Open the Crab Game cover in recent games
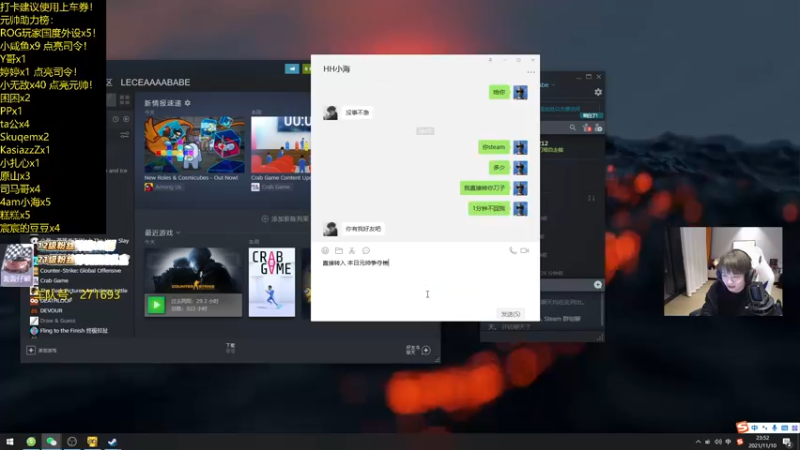The width and height of the screenshot is (800, 450). tap(272, 282)
